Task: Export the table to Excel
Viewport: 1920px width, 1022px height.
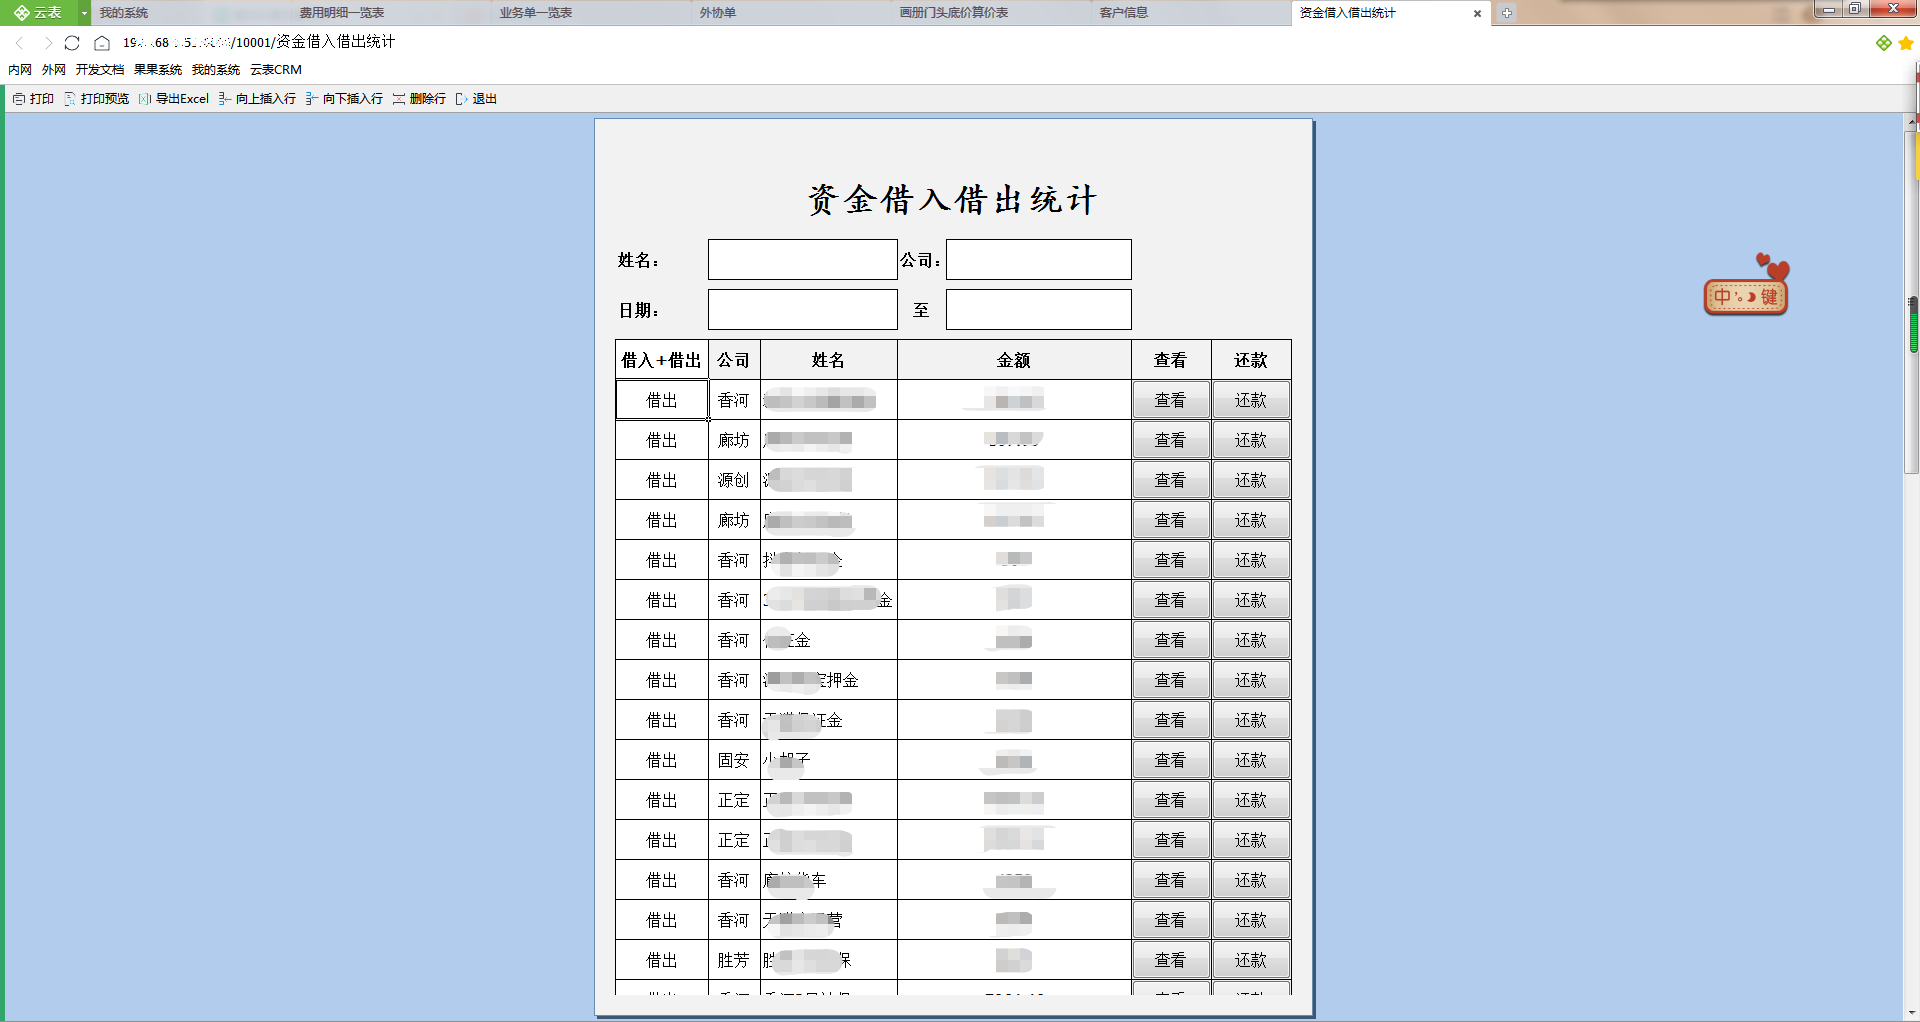Action: click(x=174, y=99)
